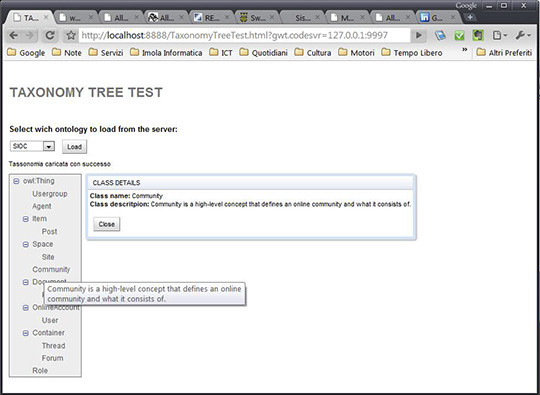
Task: Bookmark the page with the star icon
Action: point(71,35)
